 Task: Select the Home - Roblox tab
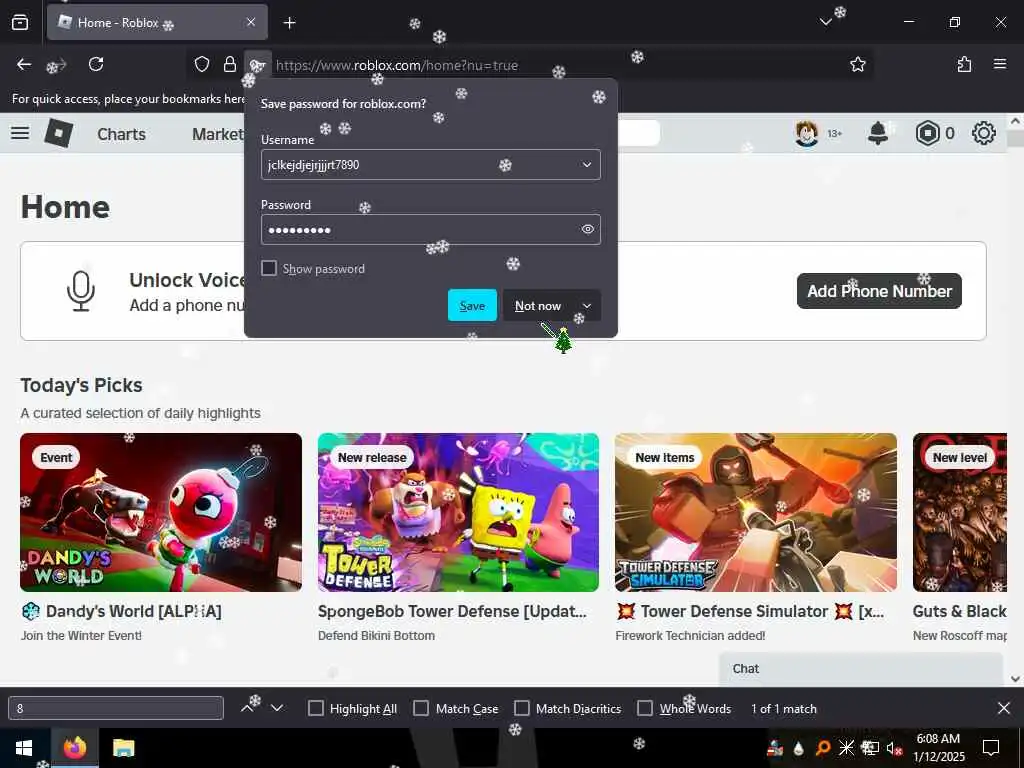[x=157, y=22]
